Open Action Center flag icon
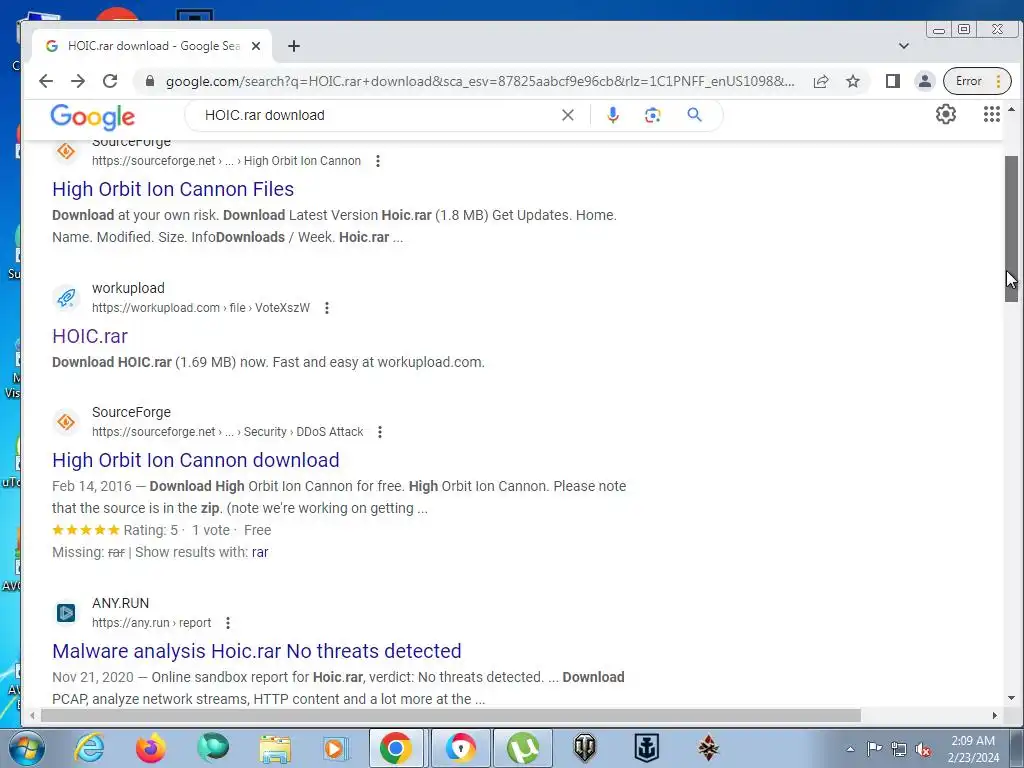Viewport: 1024px width, 768px height. [874, 749]
